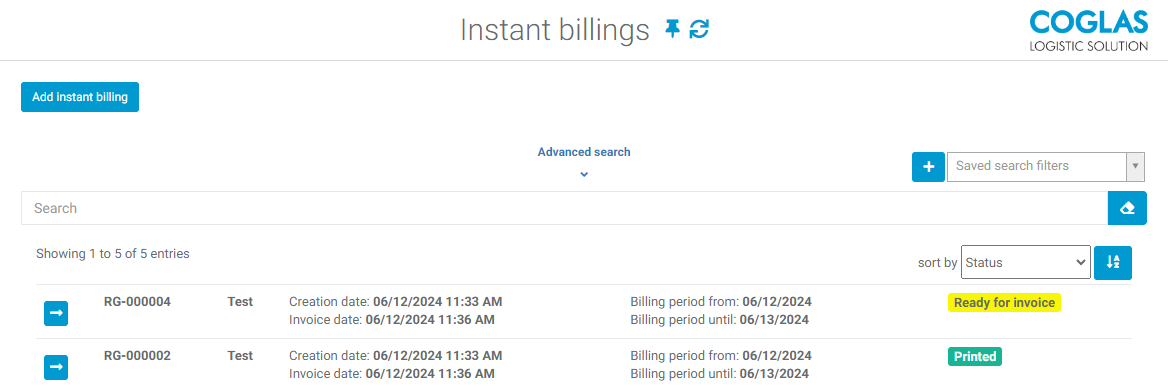Click the Instant billings page title
The image size is (1168, 392).
click(x=555, y=30)
